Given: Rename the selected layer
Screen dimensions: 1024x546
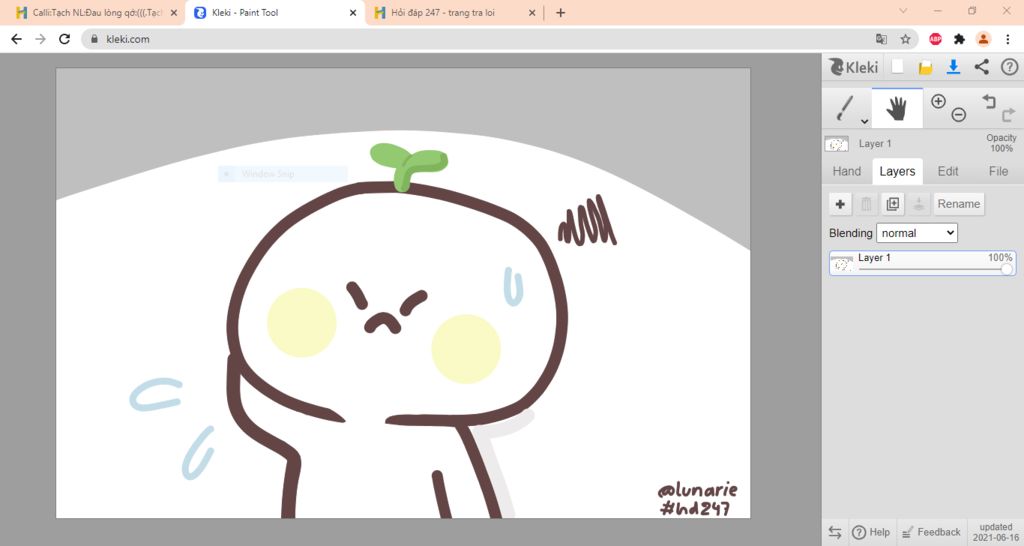Looking at the screenshot, I should point(959,204).
